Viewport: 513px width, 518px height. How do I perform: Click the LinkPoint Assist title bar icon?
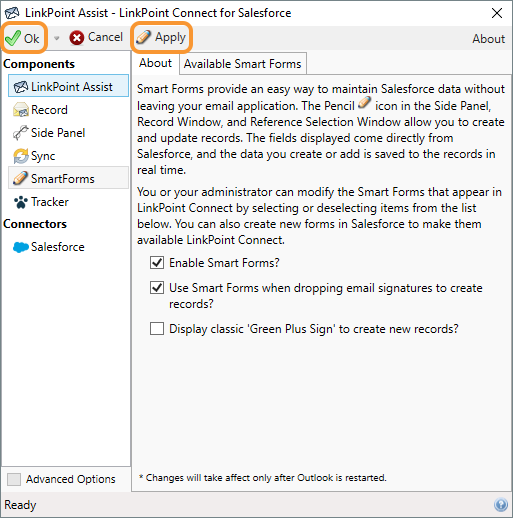(12, 13)
